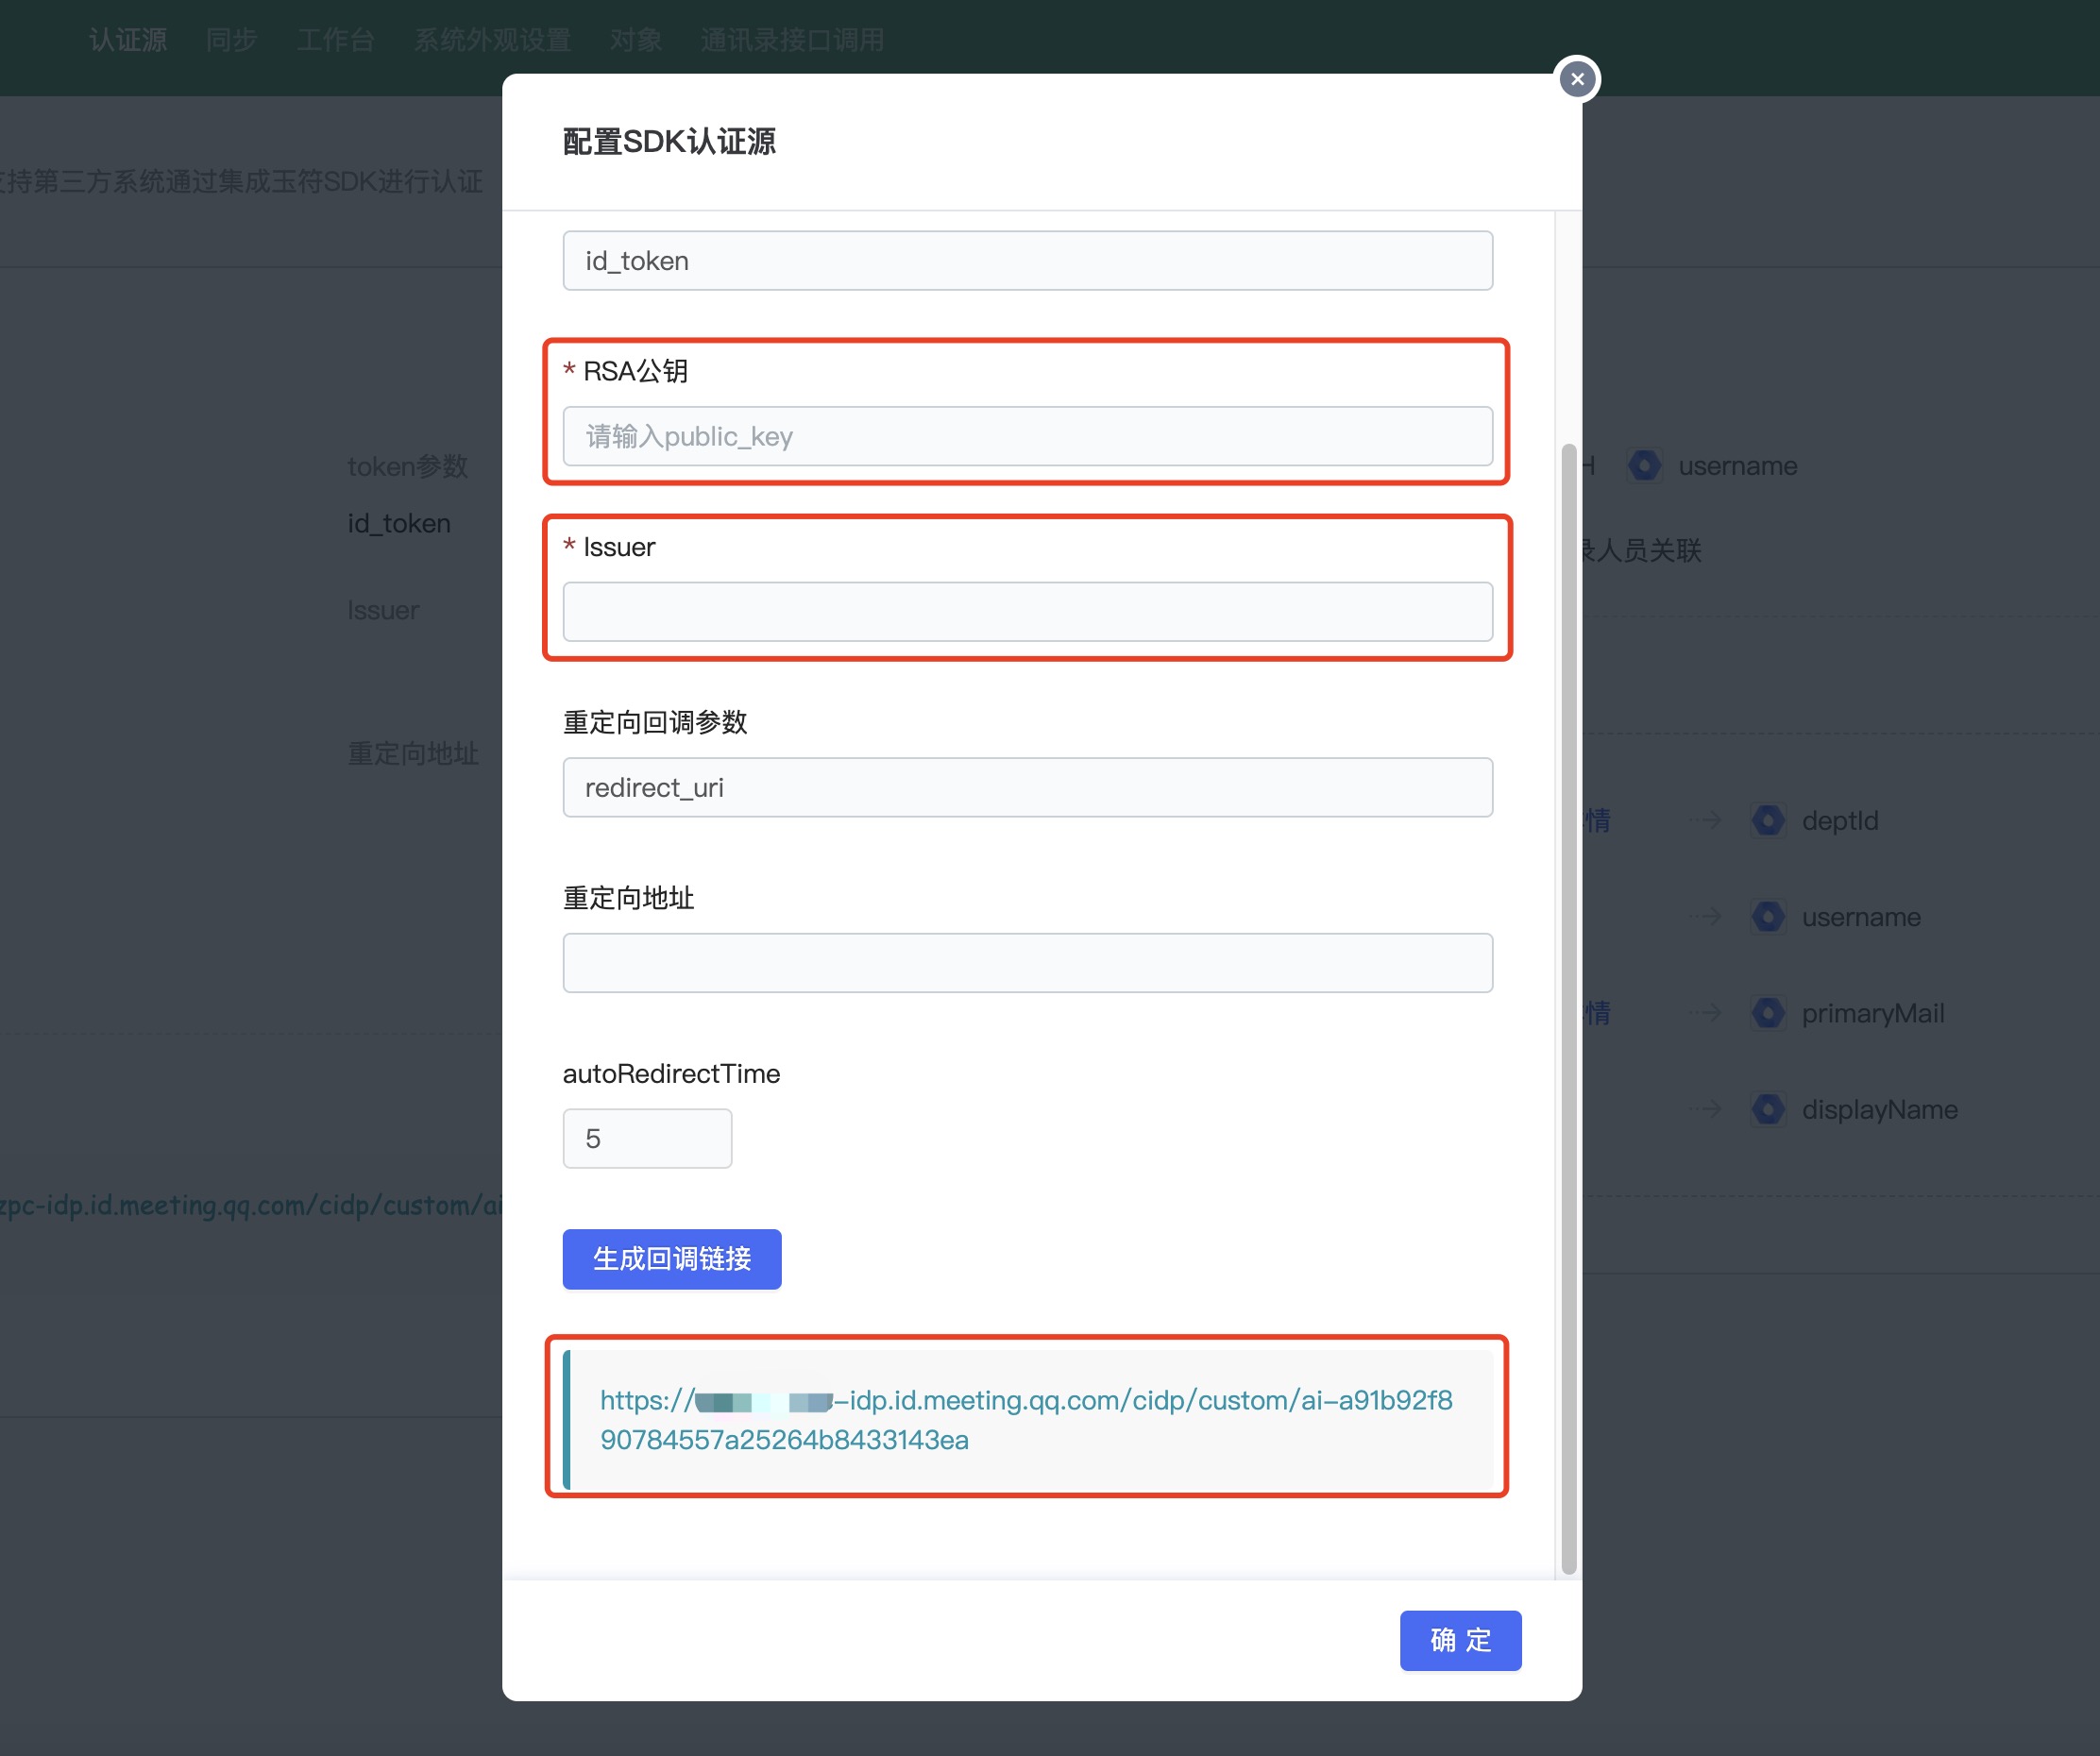Click the autoRedirectTime label

click(671, 1073)
